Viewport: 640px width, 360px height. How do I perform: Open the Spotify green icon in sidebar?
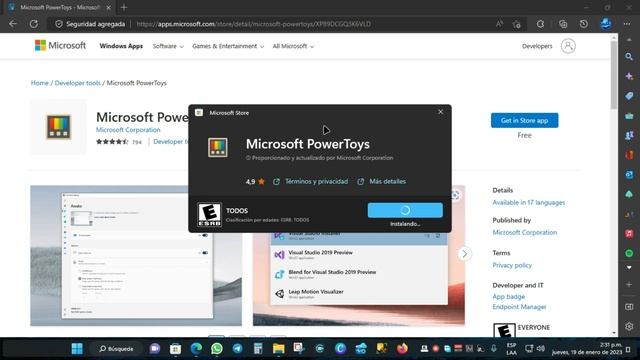tap(629, 253)
